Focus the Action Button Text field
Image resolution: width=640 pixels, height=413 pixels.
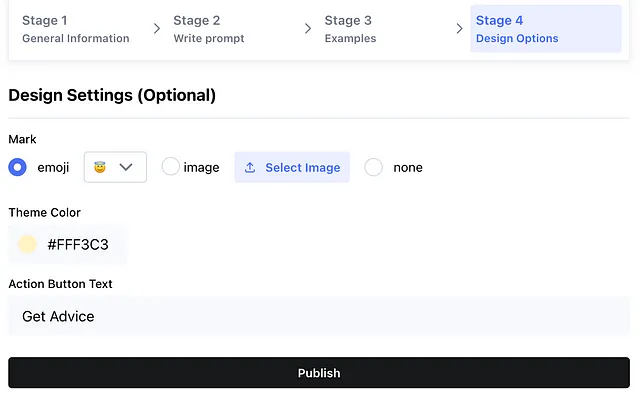coord(319,316)
